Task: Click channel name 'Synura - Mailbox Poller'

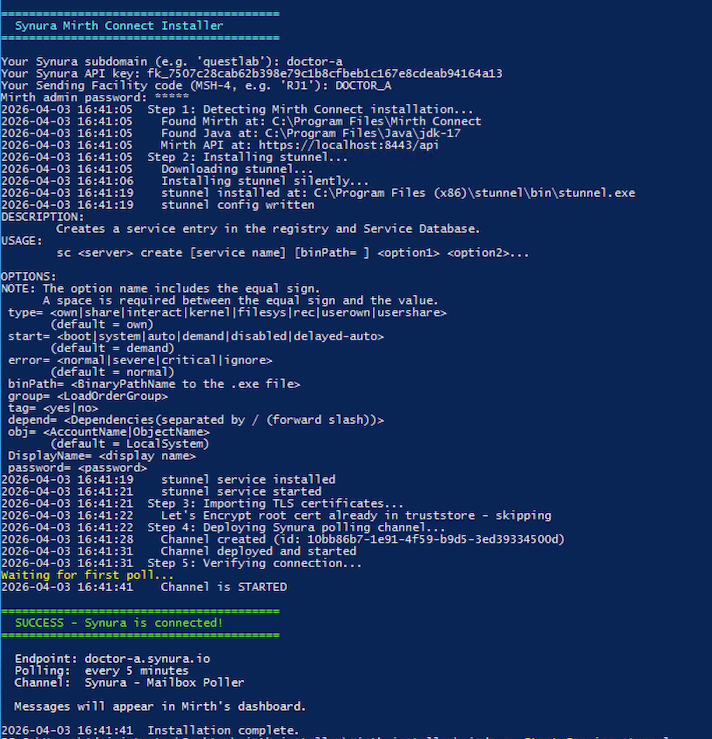Action: (x=164, y=682)
